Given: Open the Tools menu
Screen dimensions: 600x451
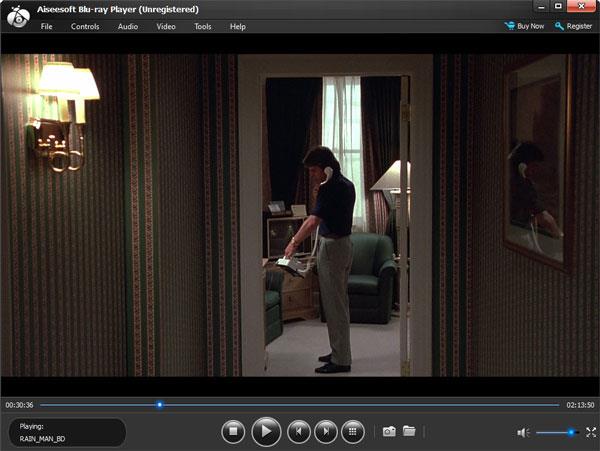Looking at the screenshot, I should (x=202, y=26).
